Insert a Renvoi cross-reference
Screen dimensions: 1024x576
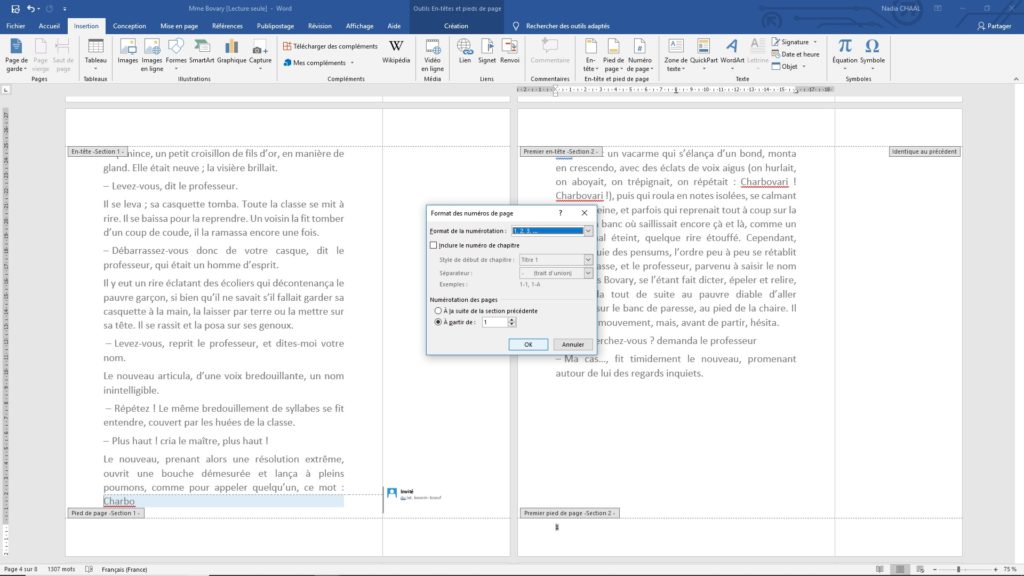[509, 52]
